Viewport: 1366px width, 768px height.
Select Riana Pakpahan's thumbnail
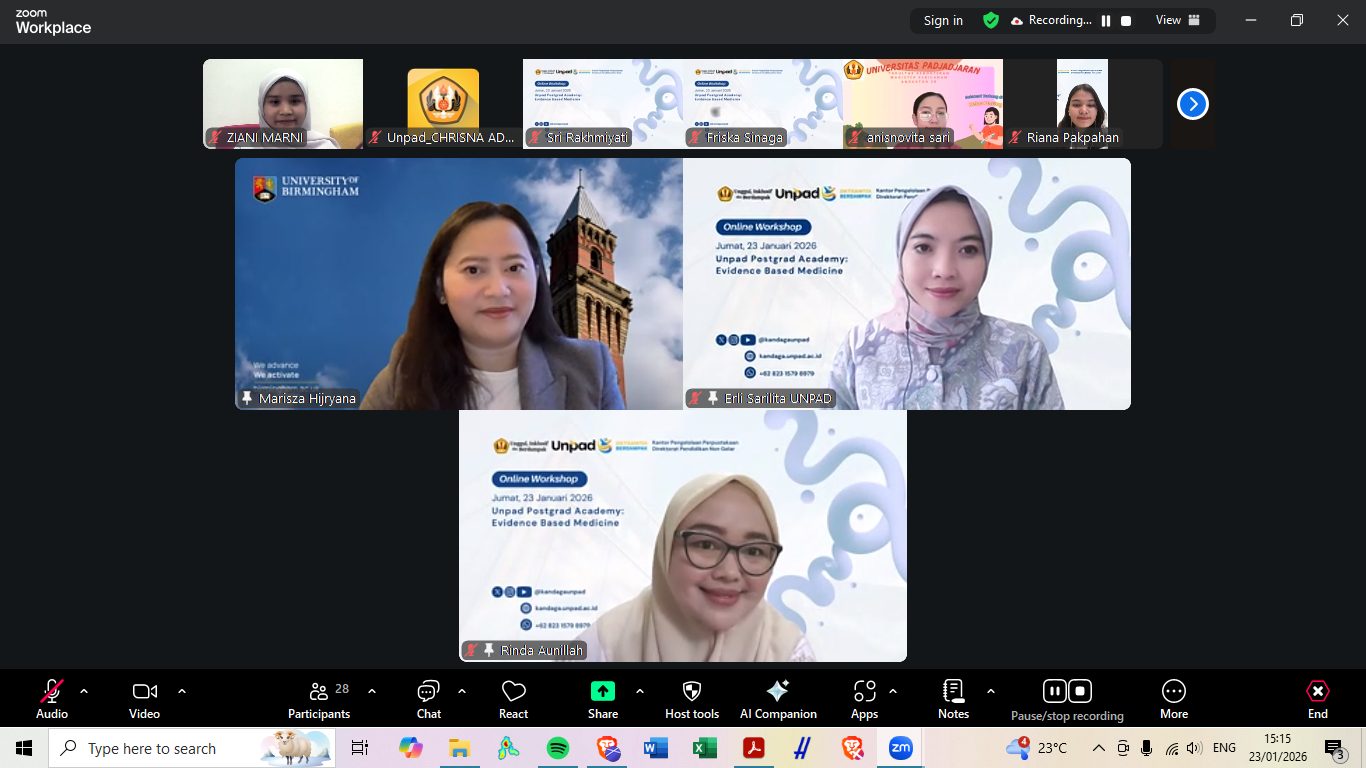pos(1083,104)
